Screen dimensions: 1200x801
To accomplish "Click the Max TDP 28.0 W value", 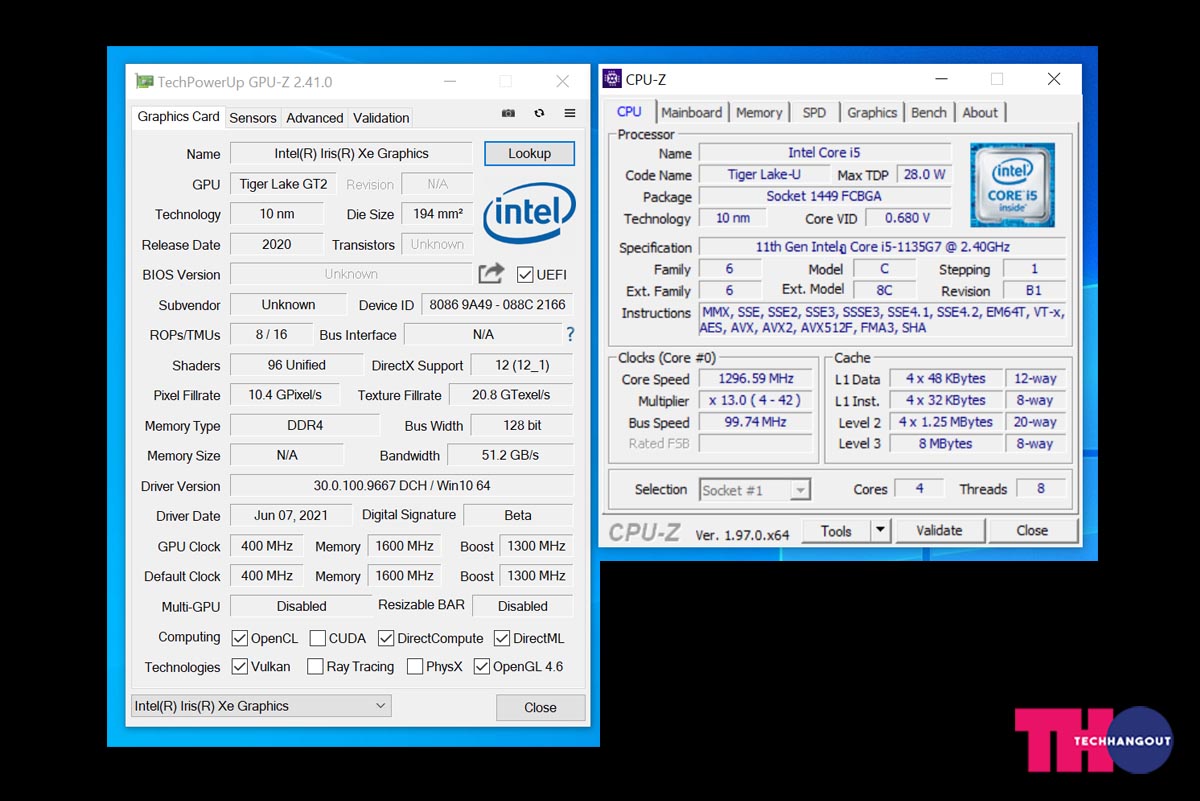I will [x=924, y=175].
